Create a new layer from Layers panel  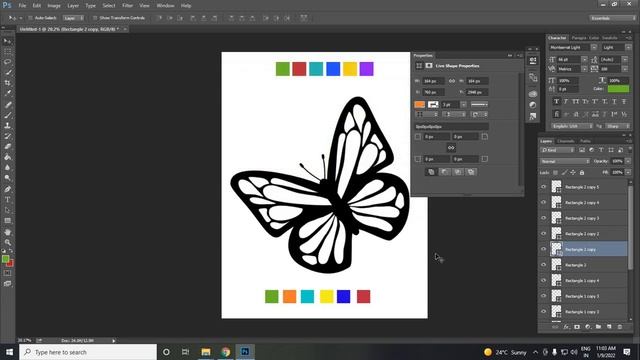pos(609,327)
